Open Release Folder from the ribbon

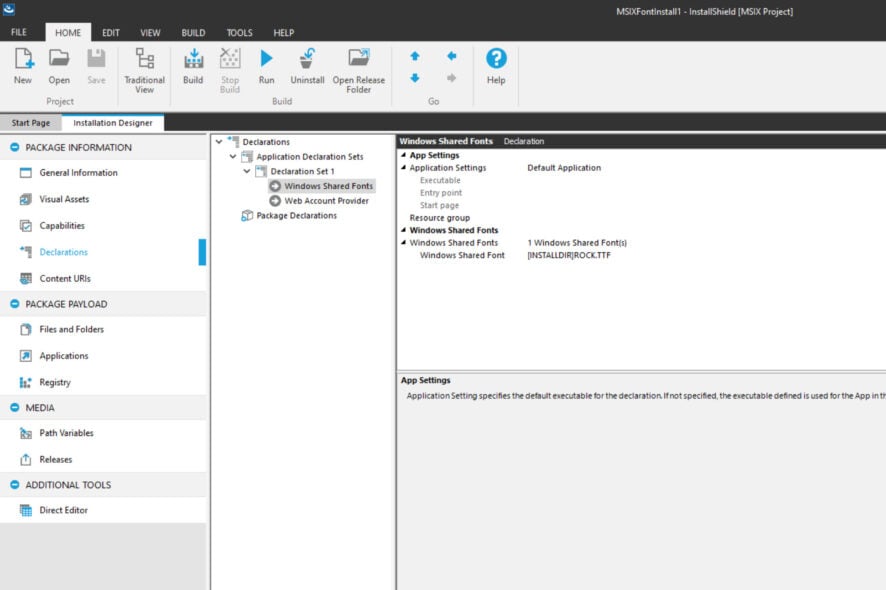[359, 71]
